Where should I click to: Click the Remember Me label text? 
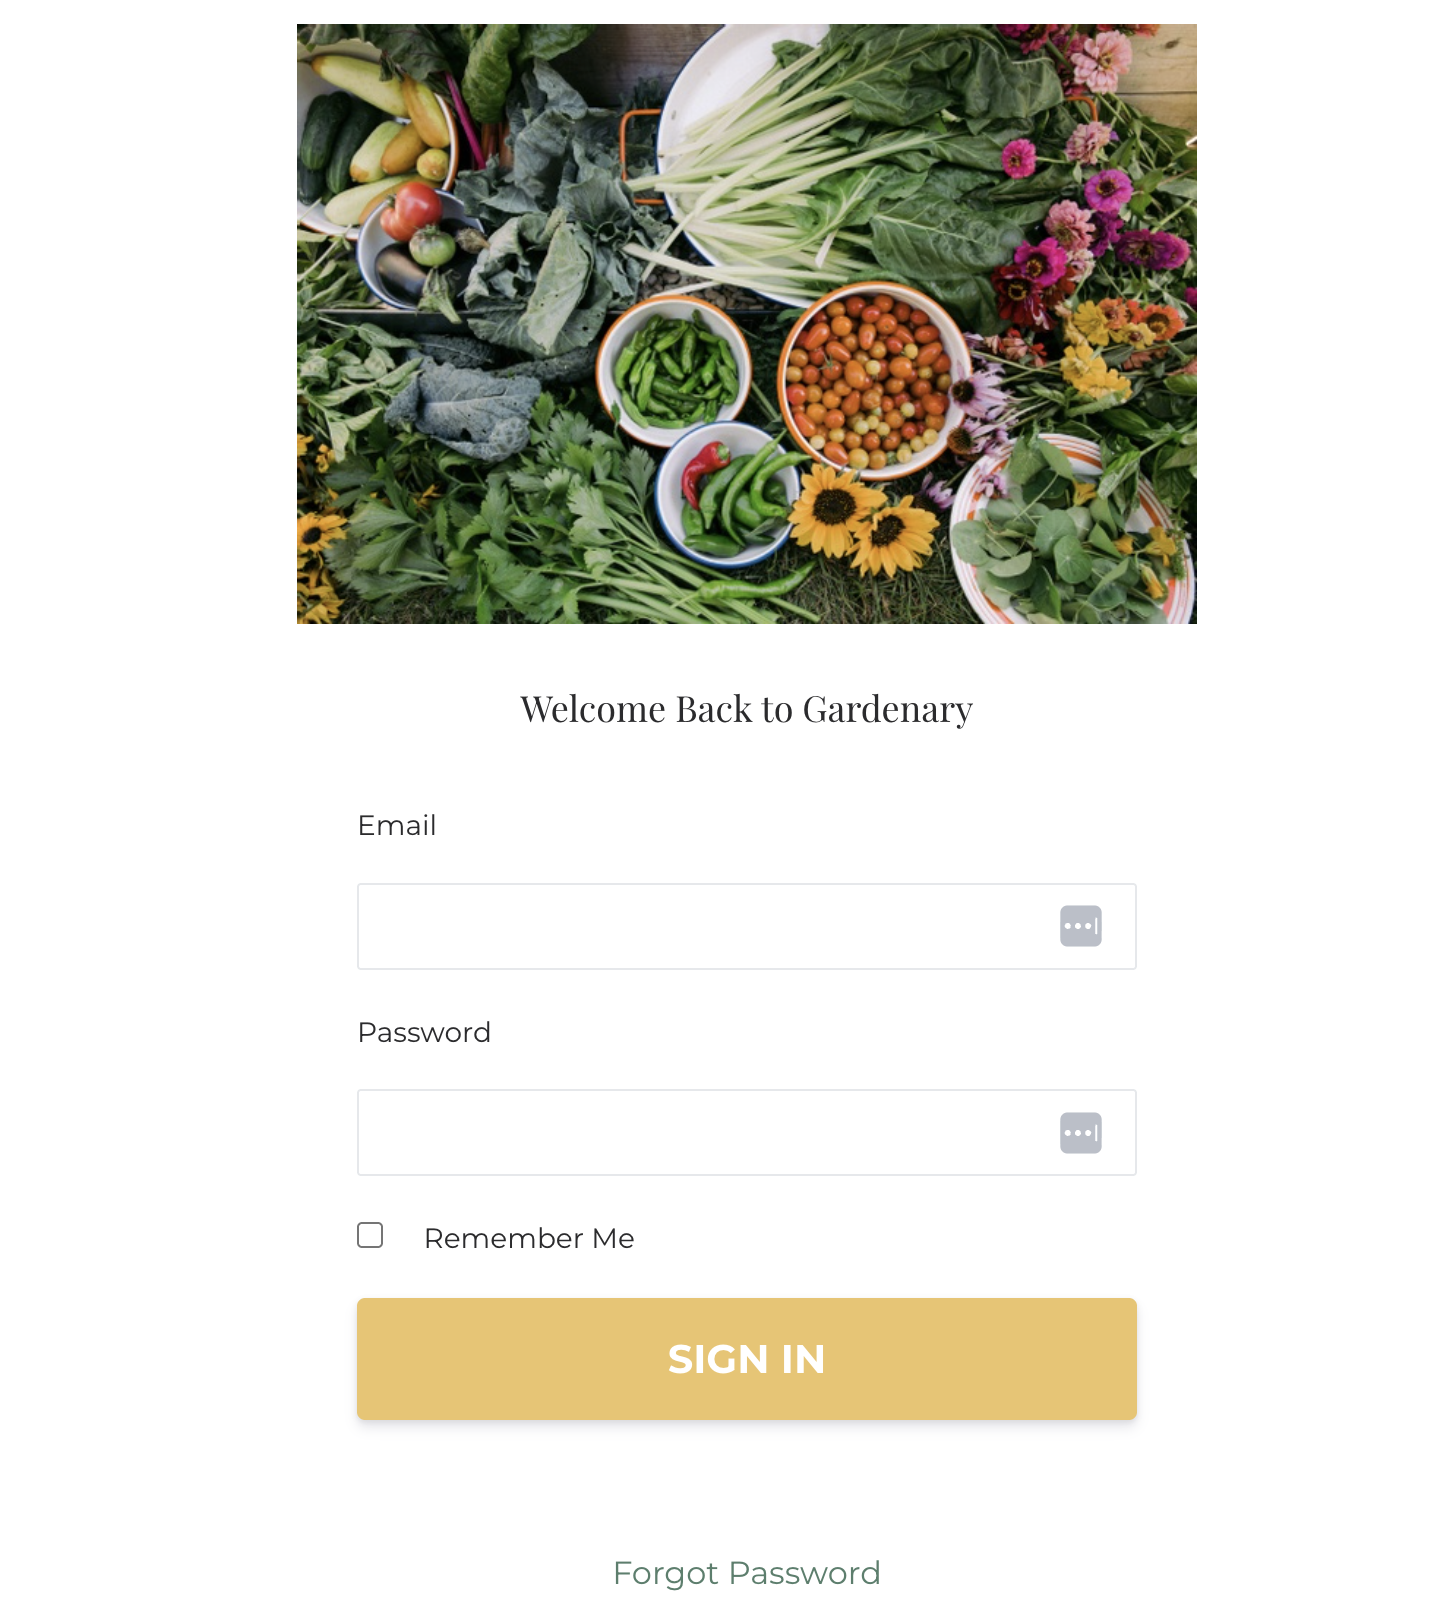(x=529, y=1238)
